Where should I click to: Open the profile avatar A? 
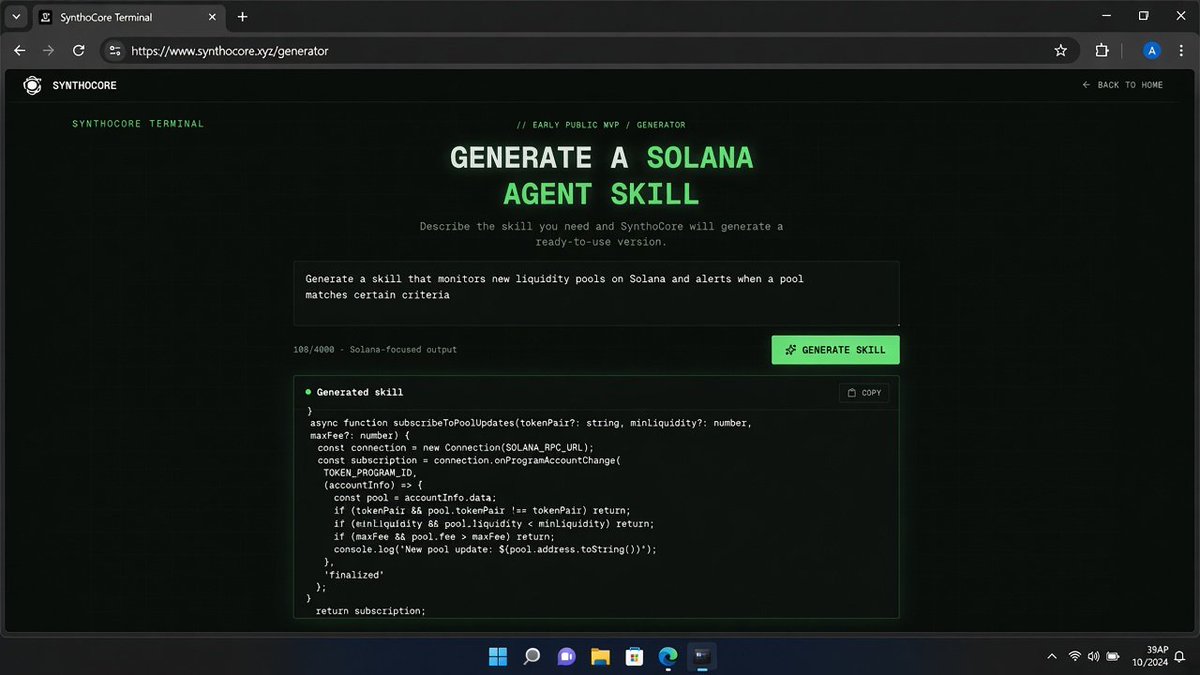tap(1151, 50)
